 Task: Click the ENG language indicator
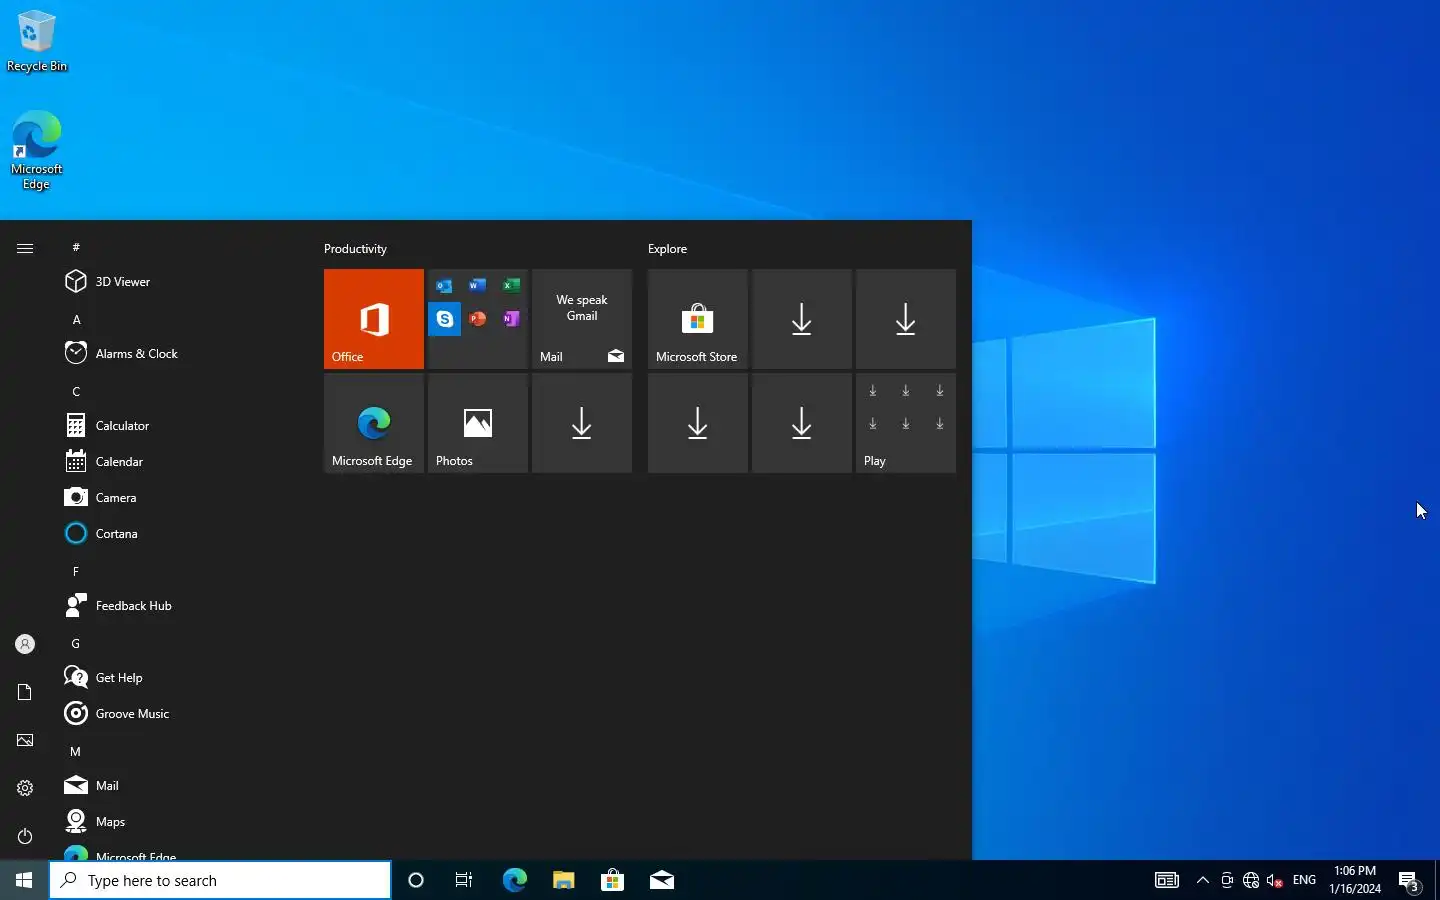(x=1304, y=880)
